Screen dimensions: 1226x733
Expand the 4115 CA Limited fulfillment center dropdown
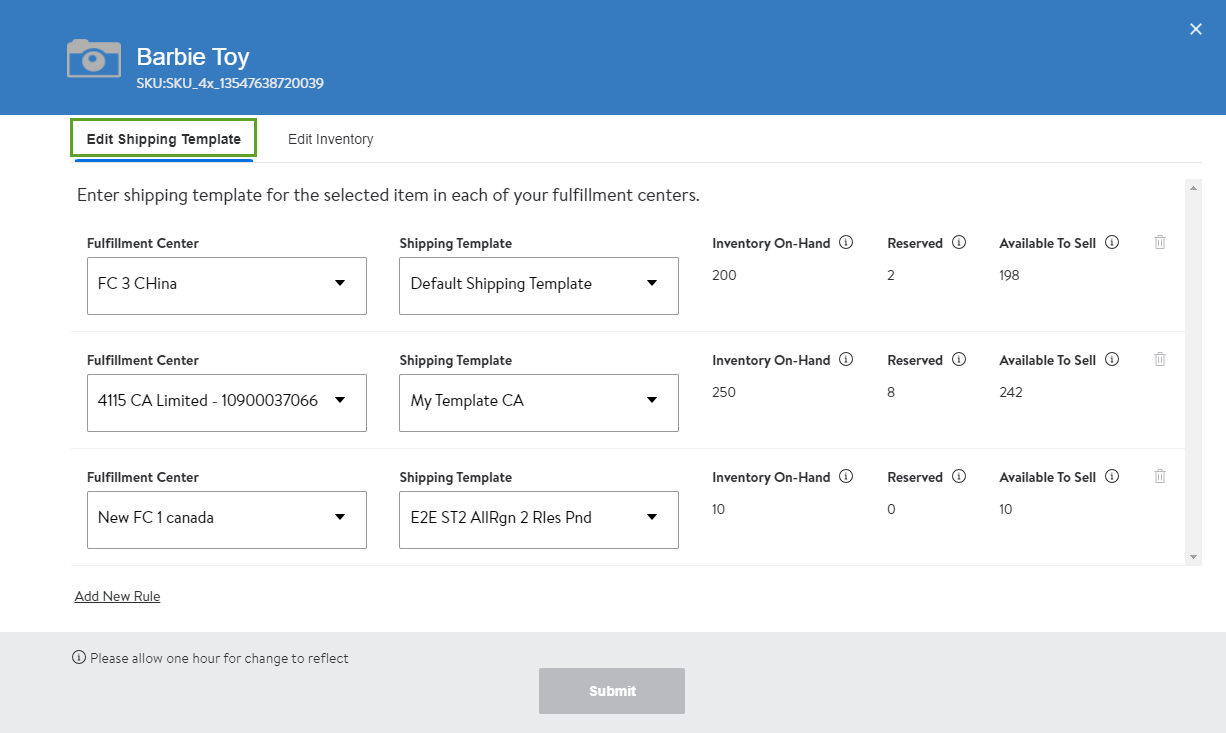[x=227, y=402]
